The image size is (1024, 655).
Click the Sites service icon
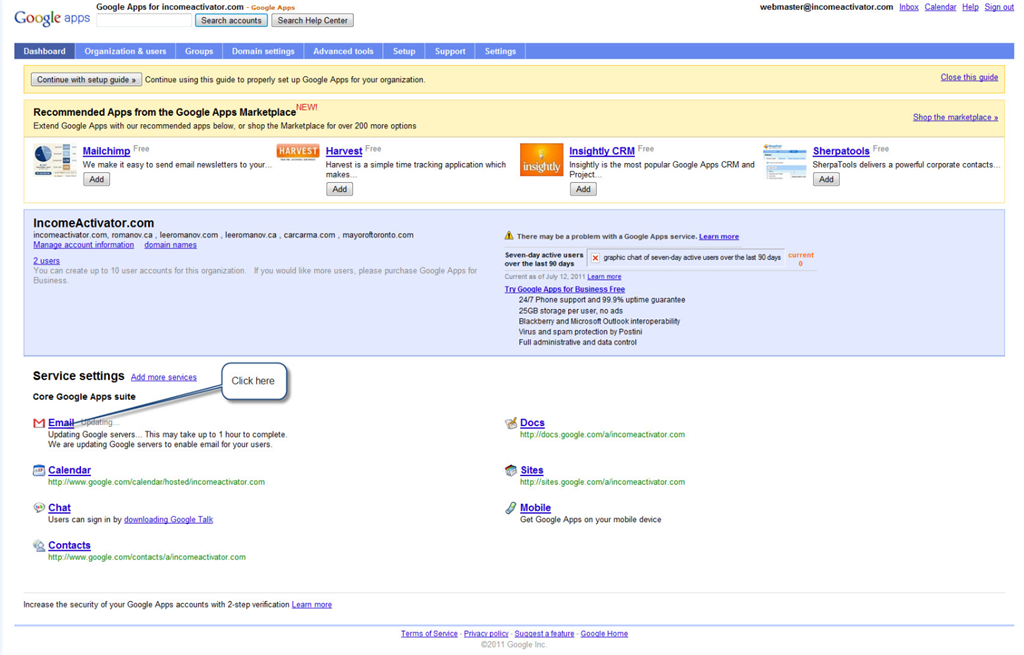(x=511, y=470)
